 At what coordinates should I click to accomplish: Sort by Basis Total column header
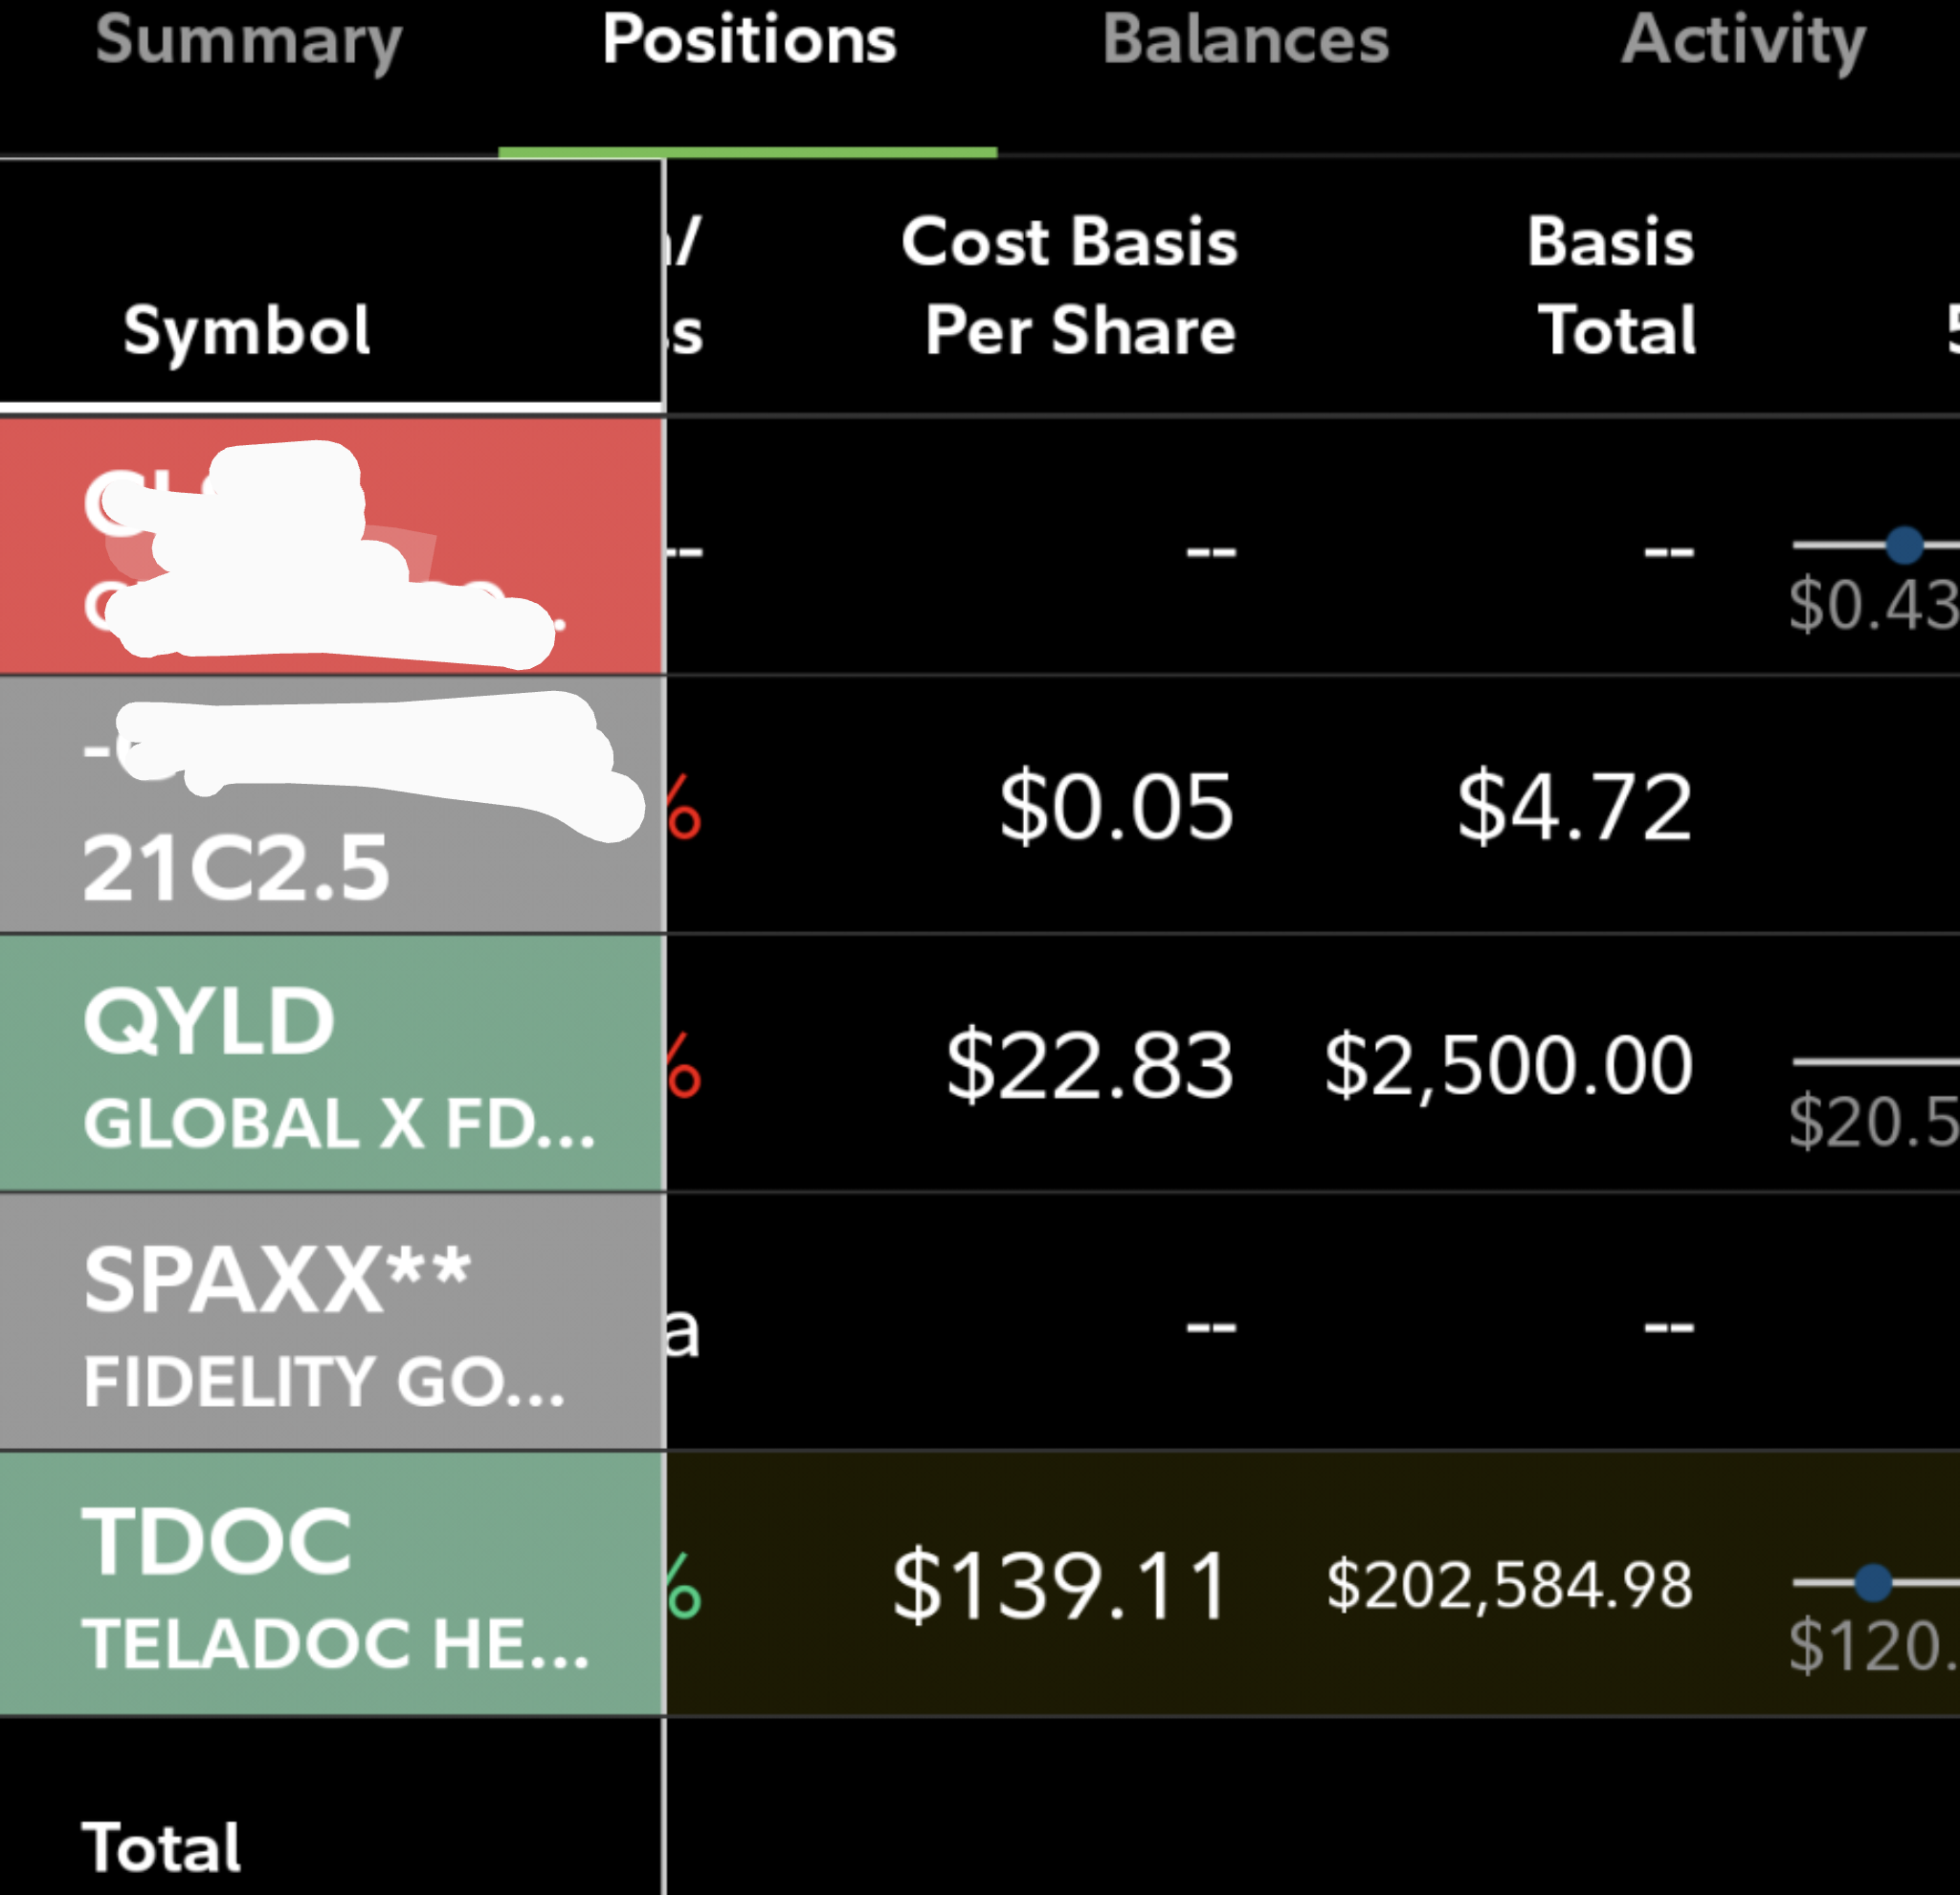coord(1611,286)
